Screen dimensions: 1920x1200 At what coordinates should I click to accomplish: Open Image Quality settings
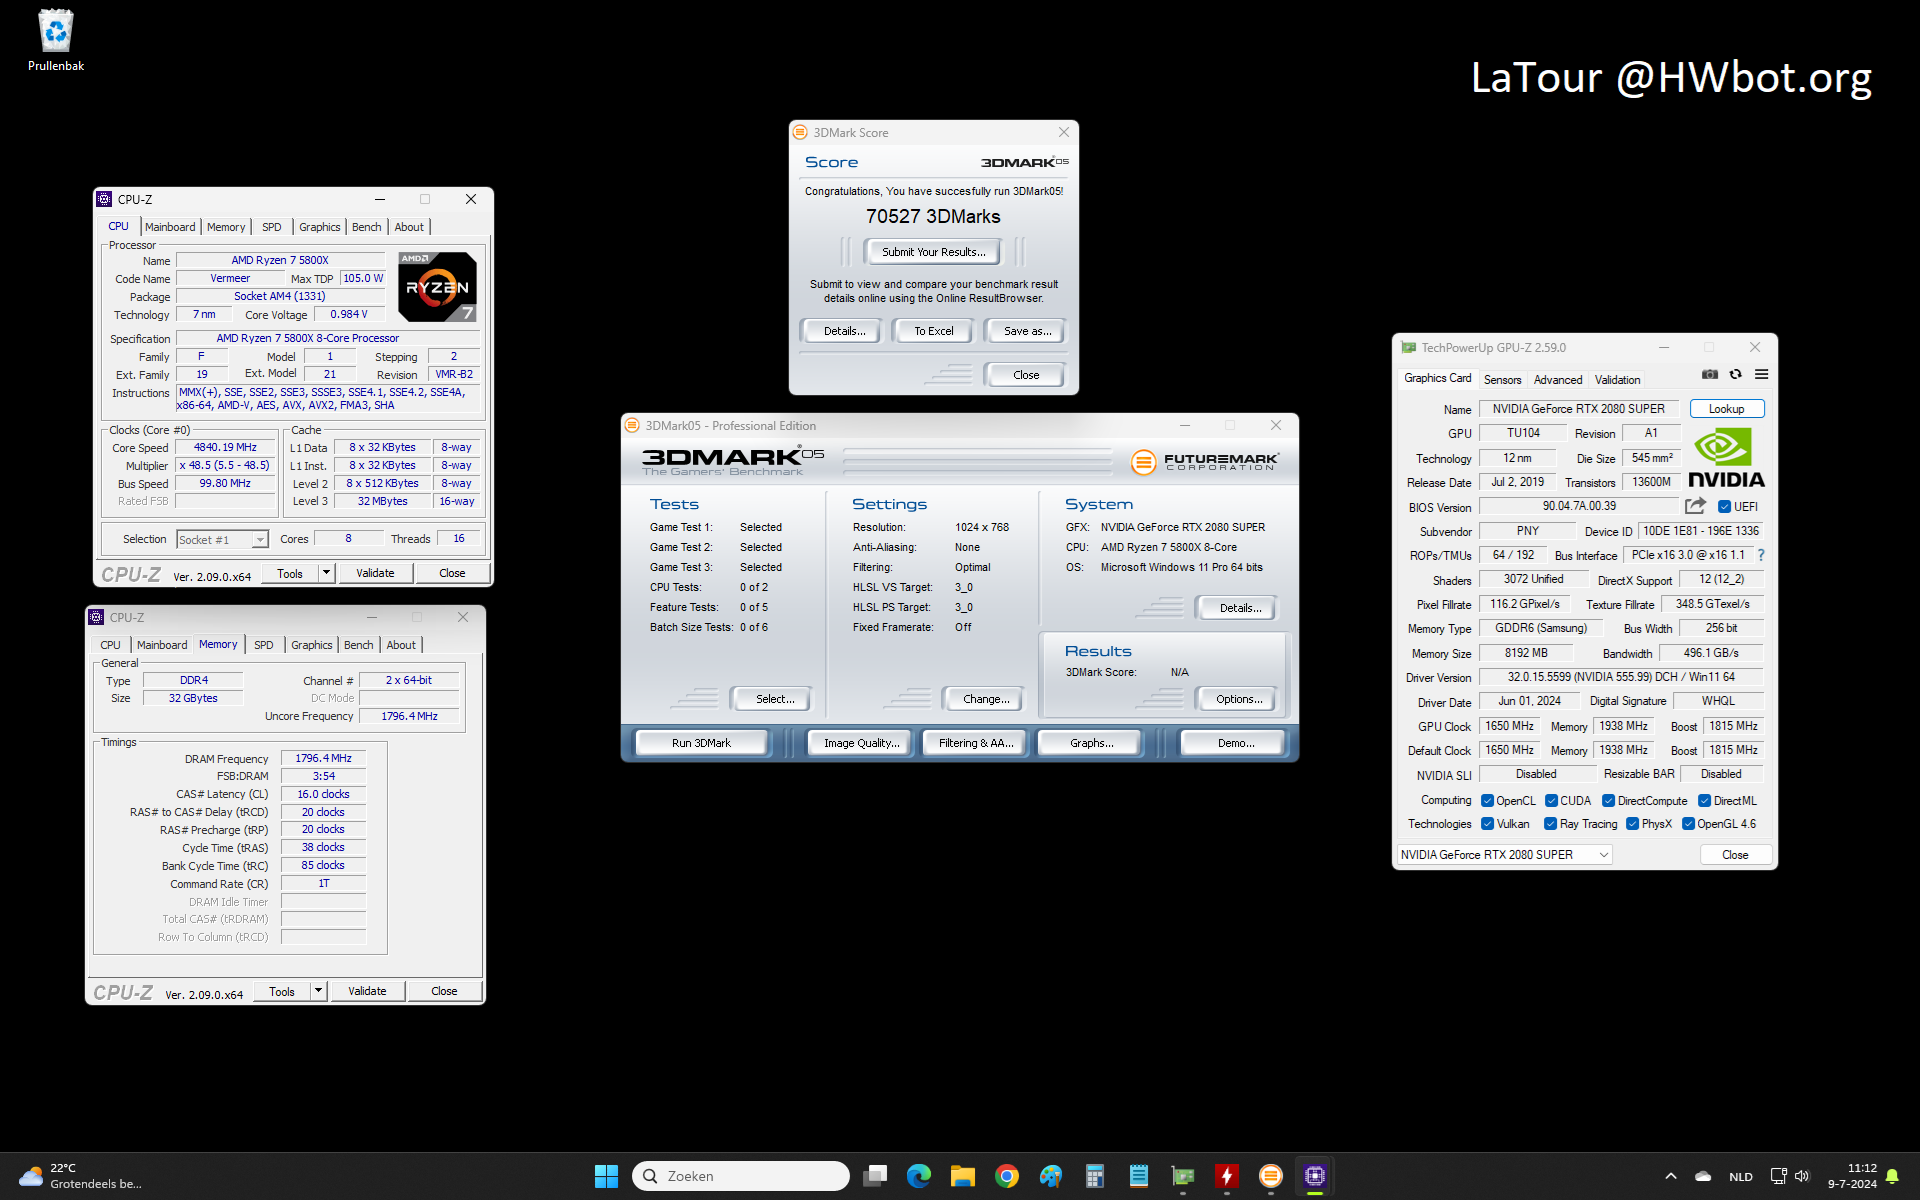point(861,743)
